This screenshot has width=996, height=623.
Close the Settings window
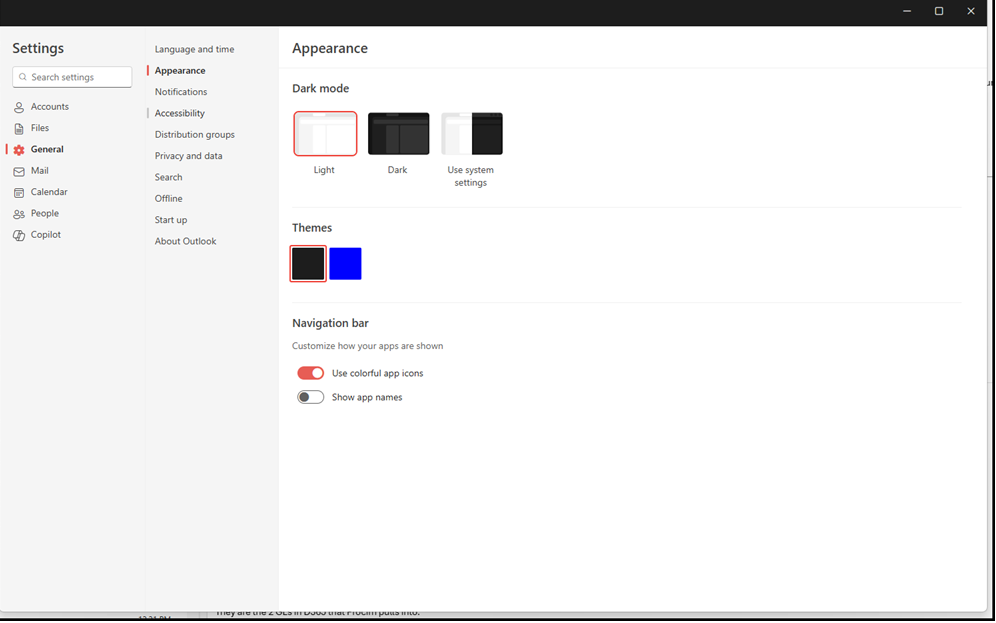pyautogui.click(x=971, y=11)
